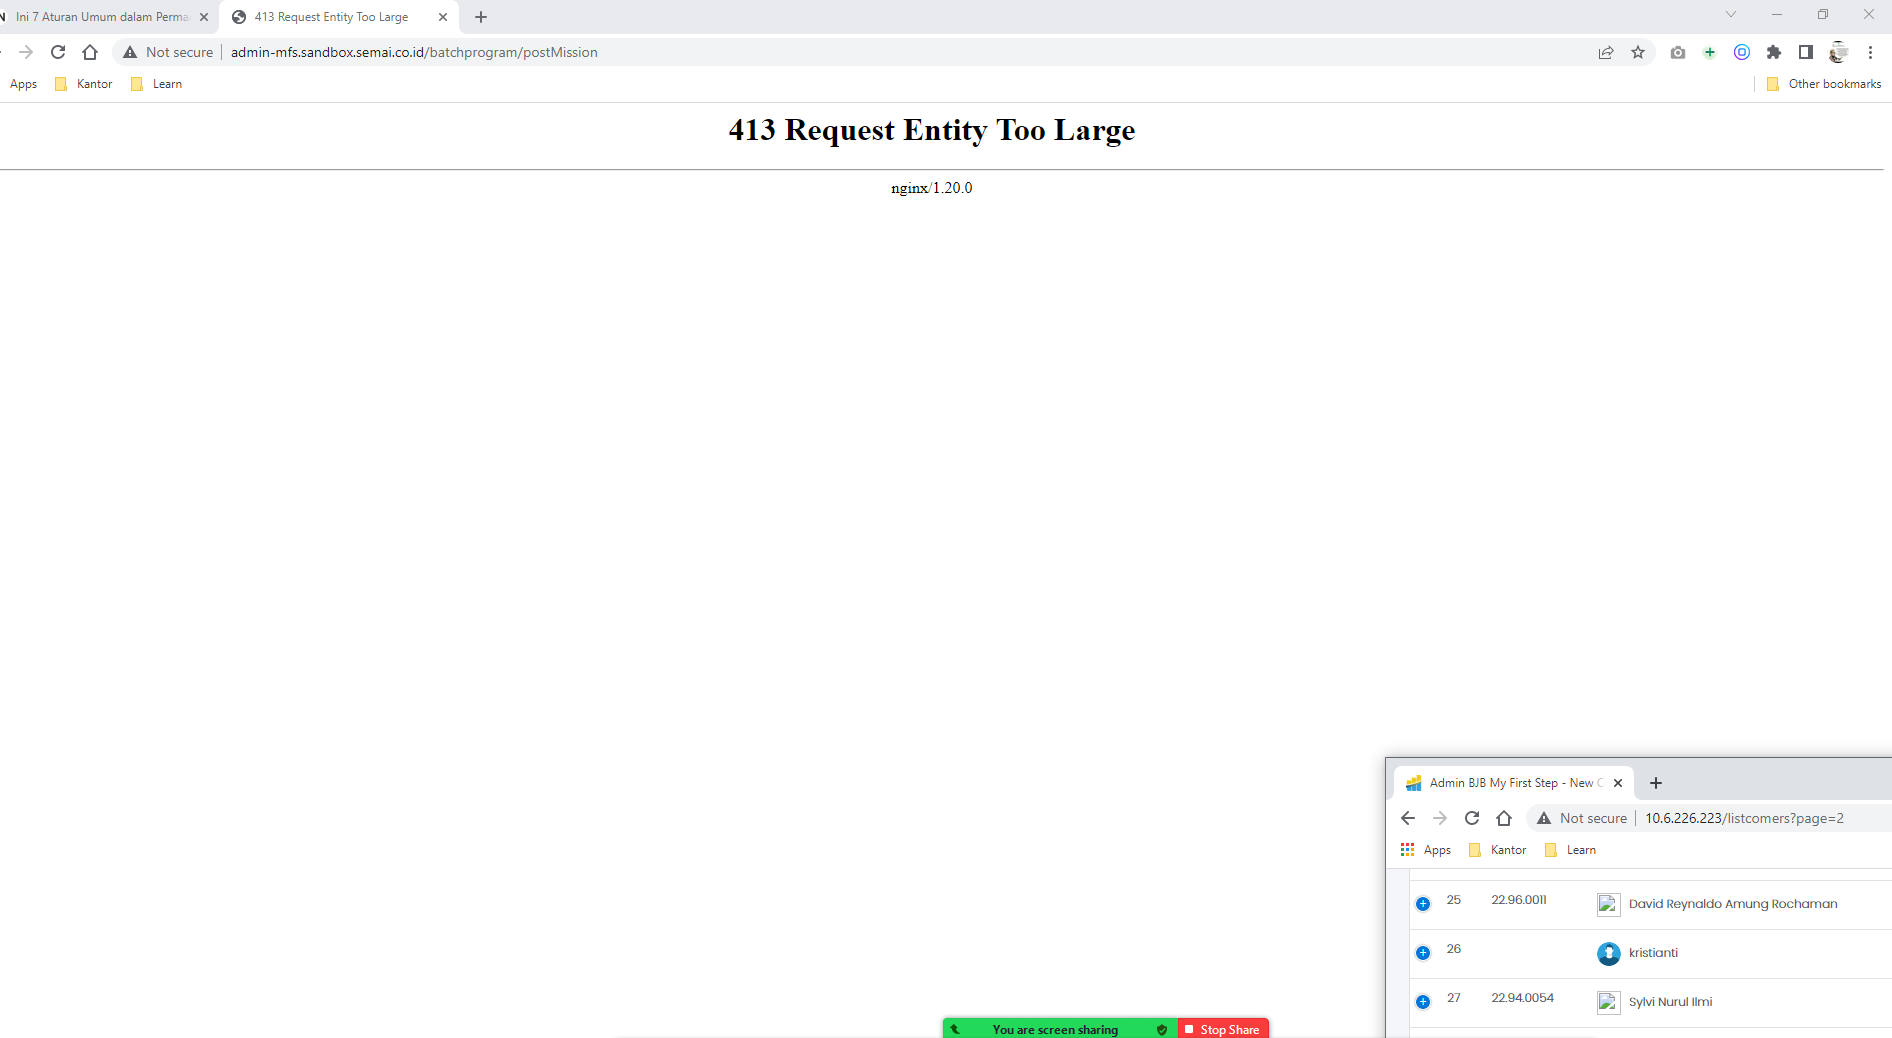
Task: Expand row 25 David Reynaldo details
Action: (x=1423, y=904)
